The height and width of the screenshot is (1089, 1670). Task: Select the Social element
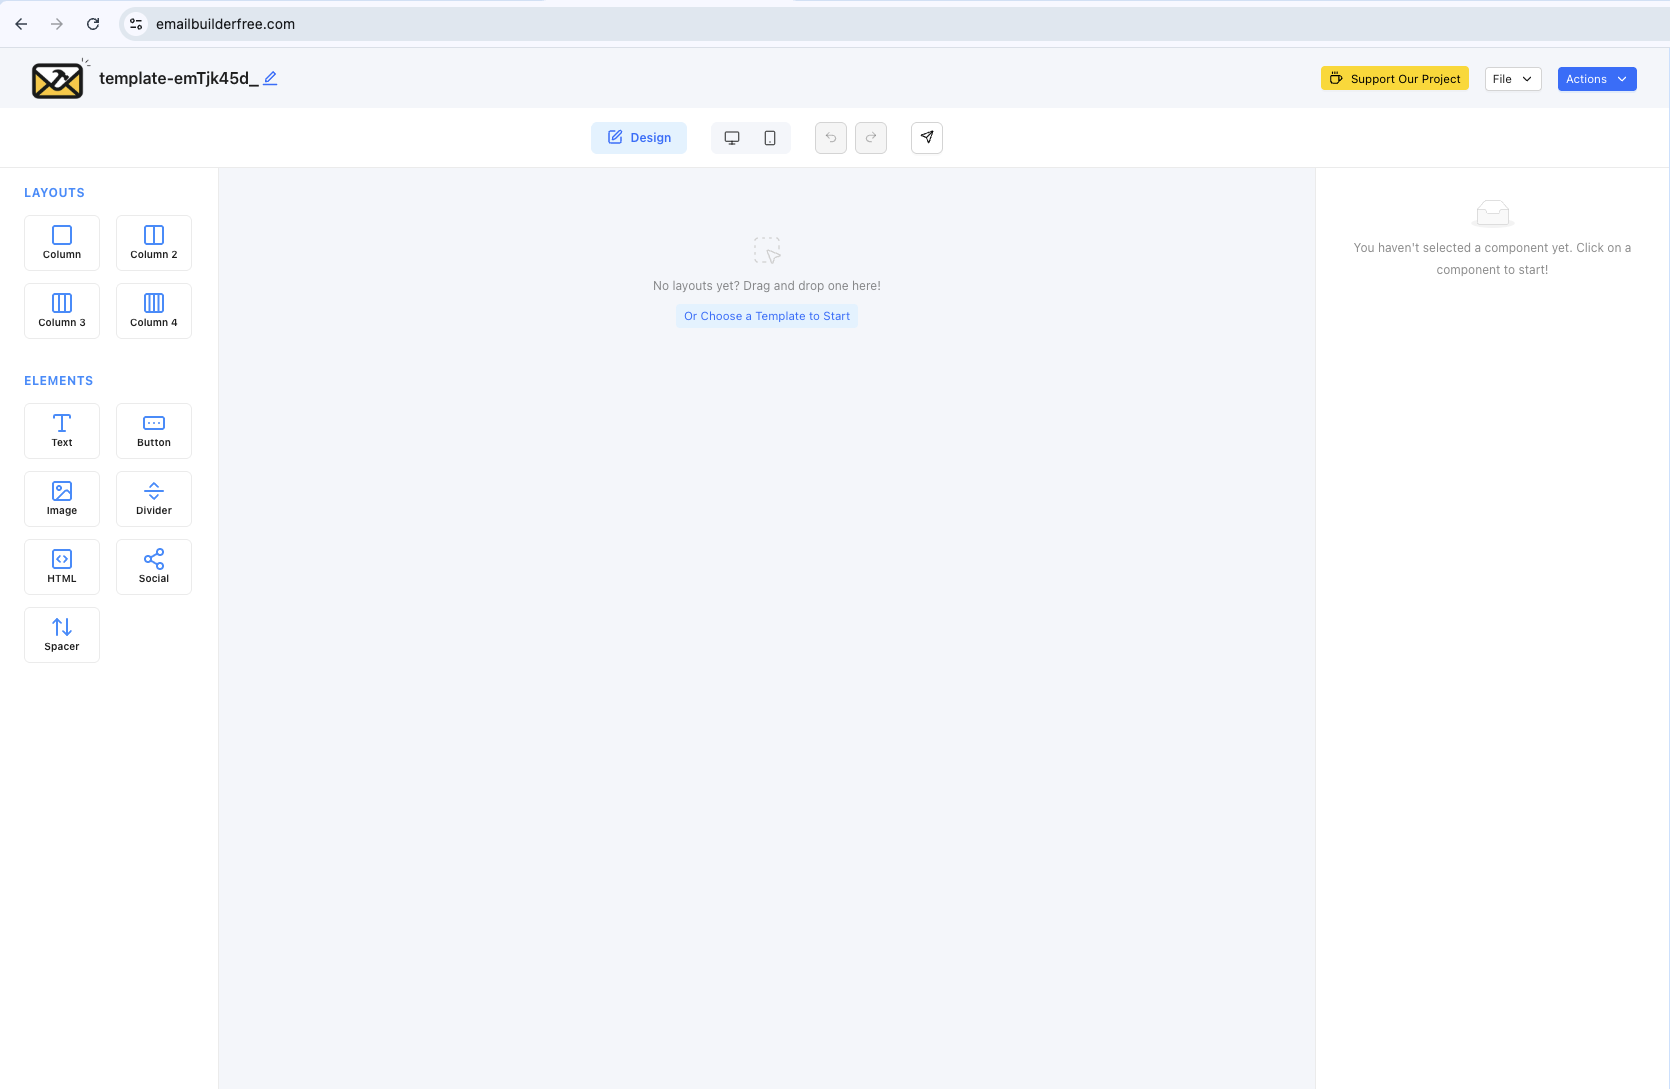(154, 567)
